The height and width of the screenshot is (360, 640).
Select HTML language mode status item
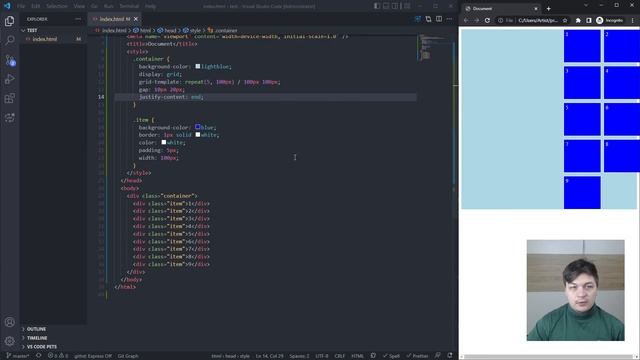pyautogui.click(x=358, y=356)
